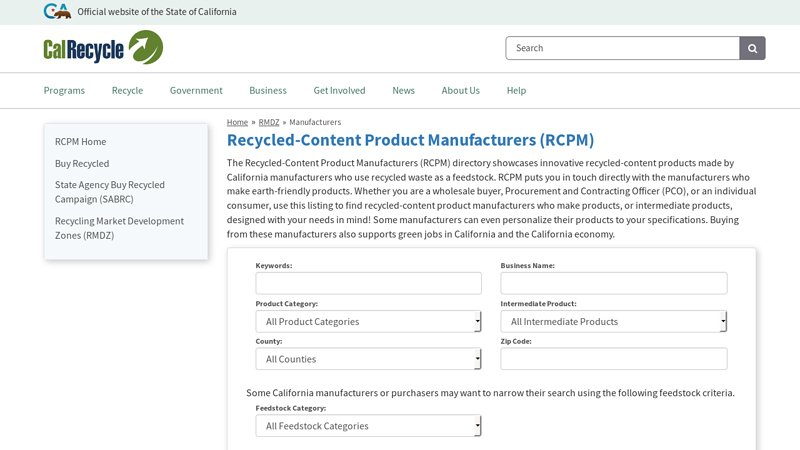Click the Zip Code input box
The width and height of the screenshot is (800, 450).
click(613, 359)
